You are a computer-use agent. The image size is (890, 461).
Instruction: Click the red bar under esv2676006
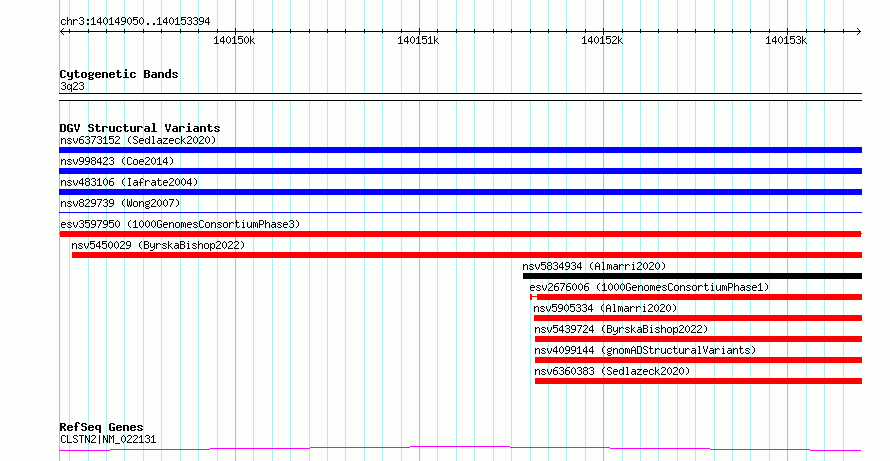[x=696, y=297]
